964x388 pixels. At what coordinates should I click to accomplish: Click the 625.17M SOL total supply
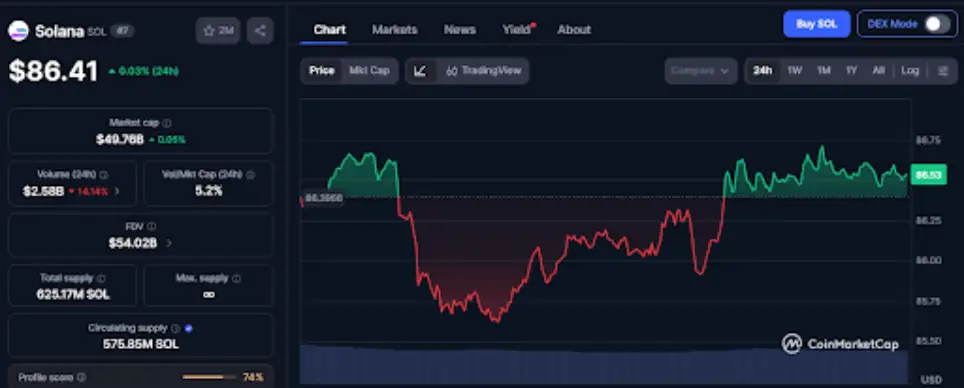(73, 295)
